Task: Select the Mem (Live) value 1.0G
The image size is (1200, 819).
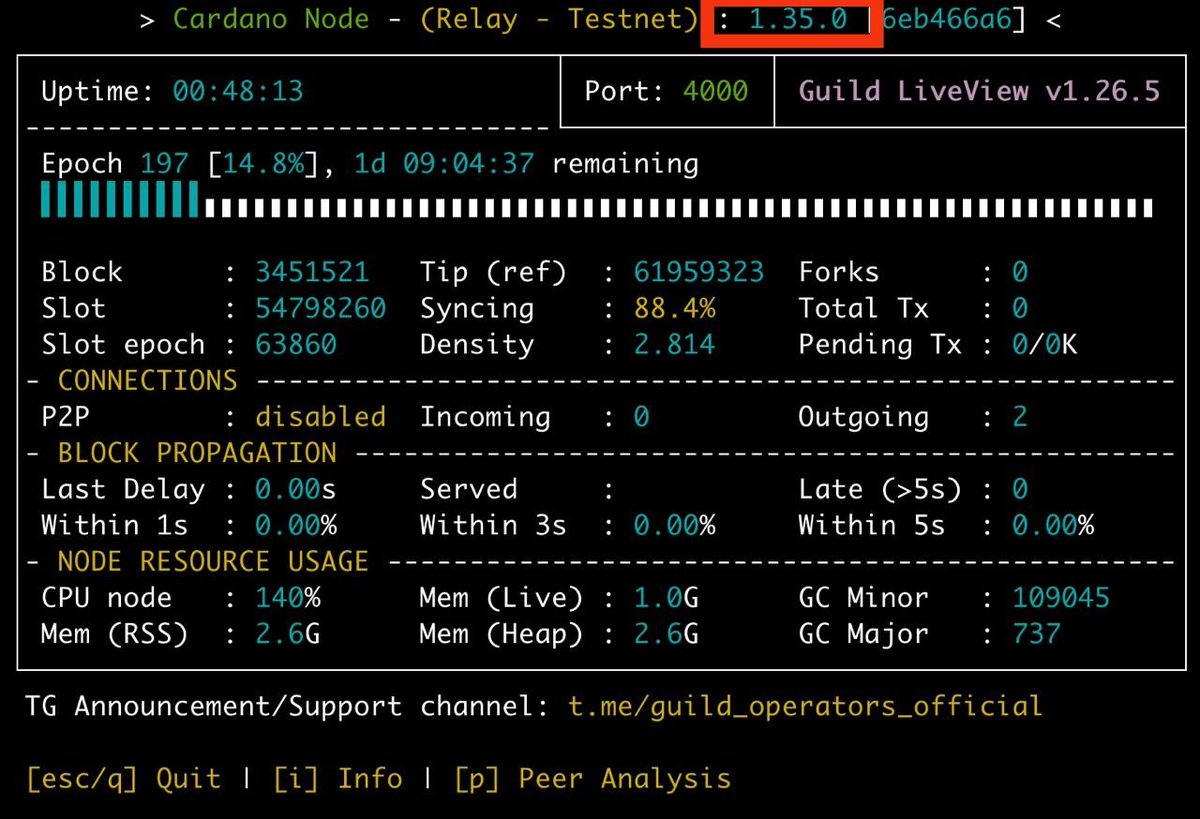Action: coord(667,597)
